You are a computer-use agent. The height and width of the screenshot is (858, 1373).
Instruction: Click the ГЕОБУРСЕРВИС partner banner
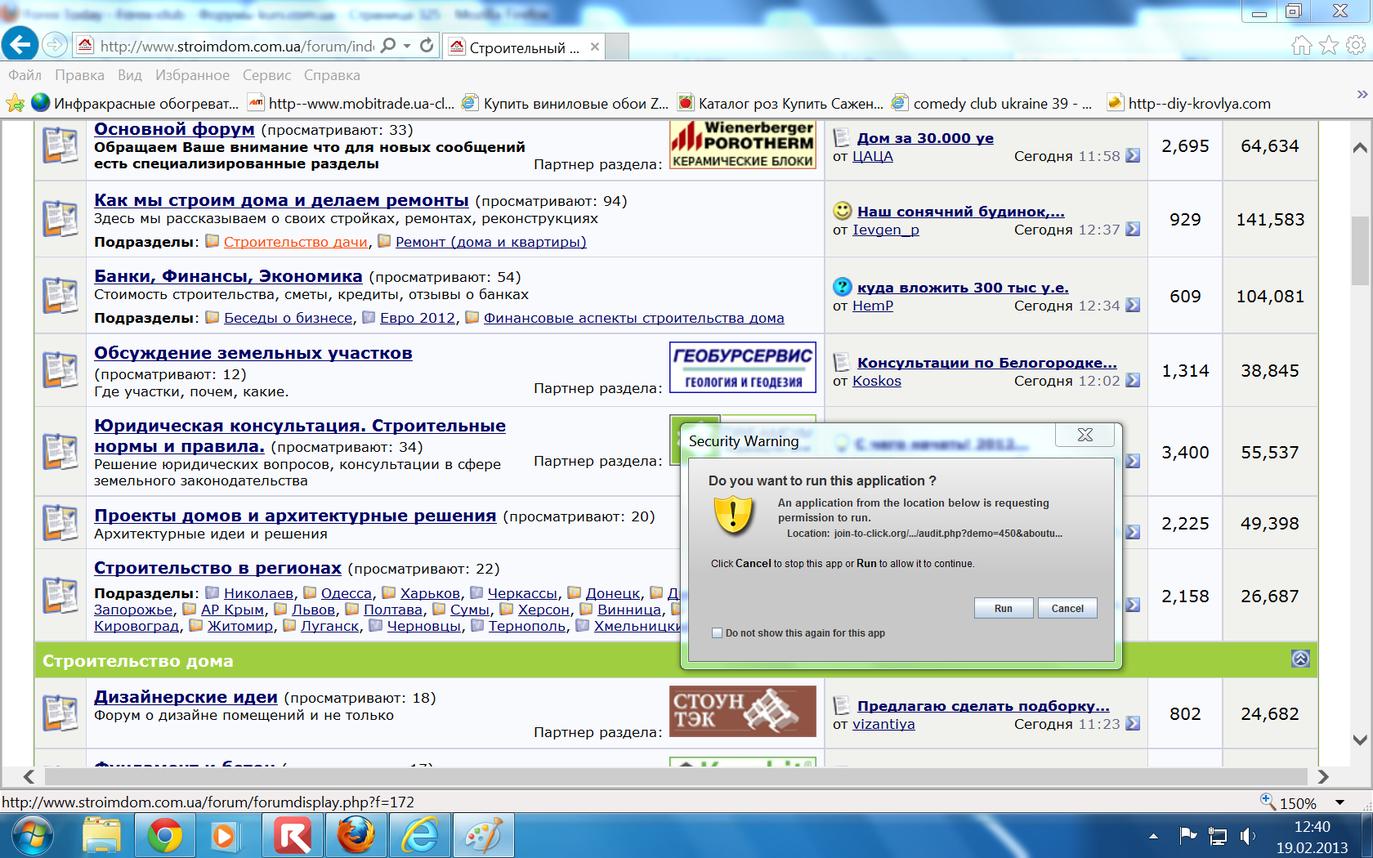point(742,368)
